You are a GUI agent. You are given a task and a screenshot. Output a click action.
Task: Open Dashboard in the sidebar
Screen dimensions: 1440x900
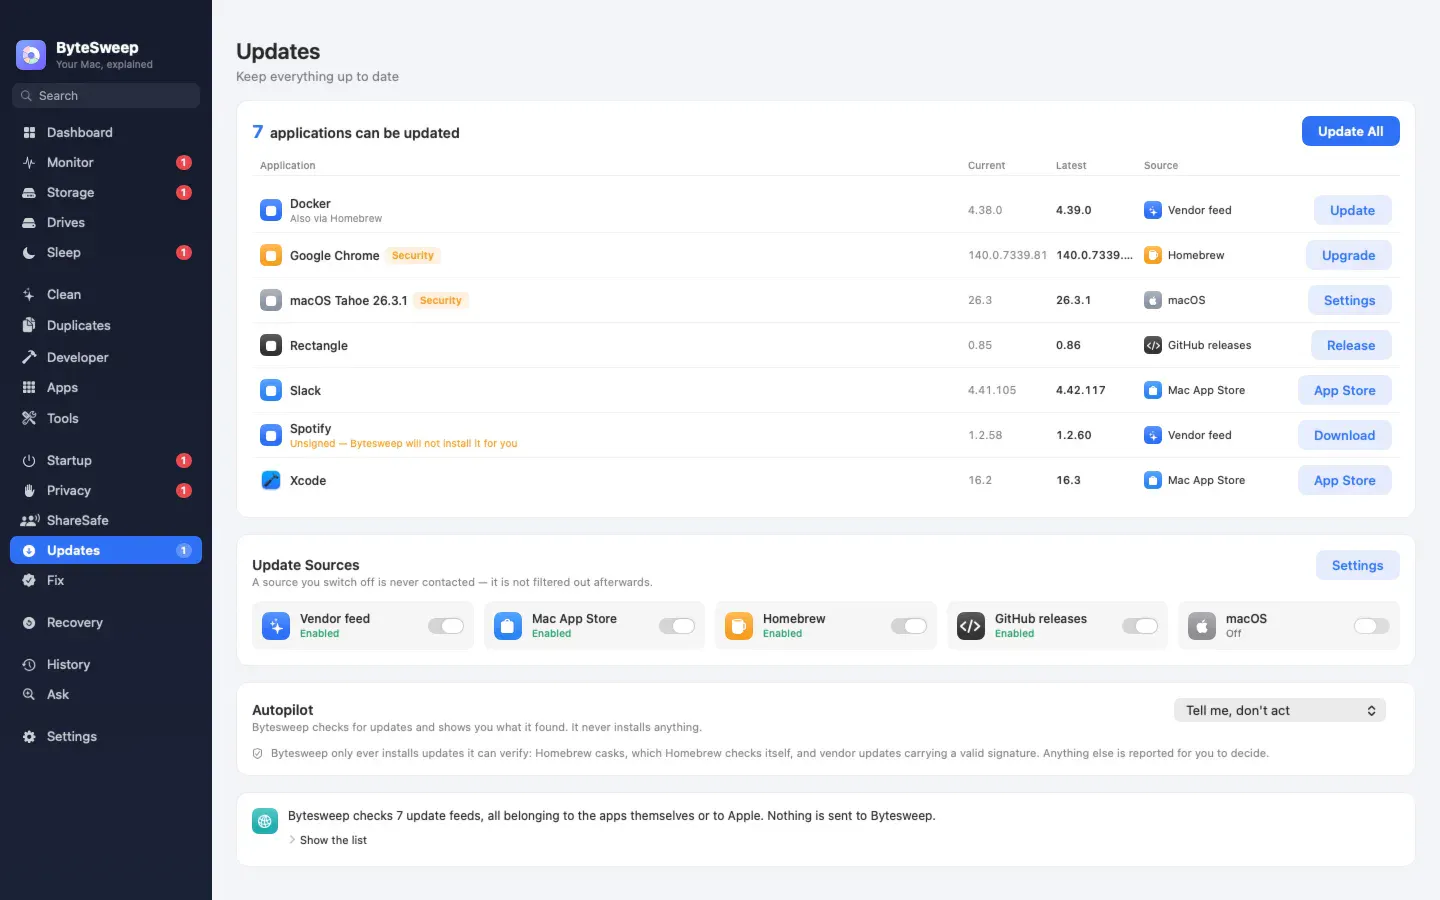pyautogui.click(x=106, y=132)
